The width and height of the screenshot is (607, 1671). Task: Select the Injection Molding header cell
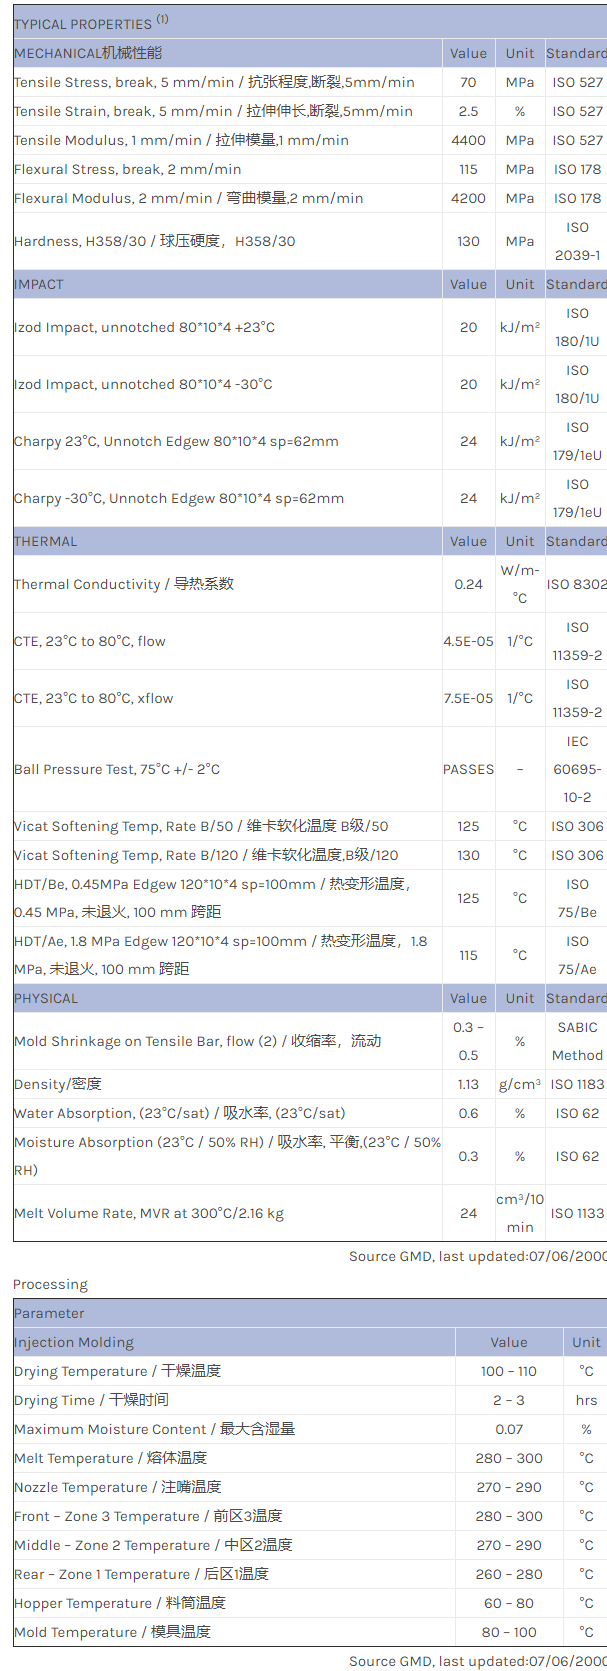click(x=74, y=1342)
